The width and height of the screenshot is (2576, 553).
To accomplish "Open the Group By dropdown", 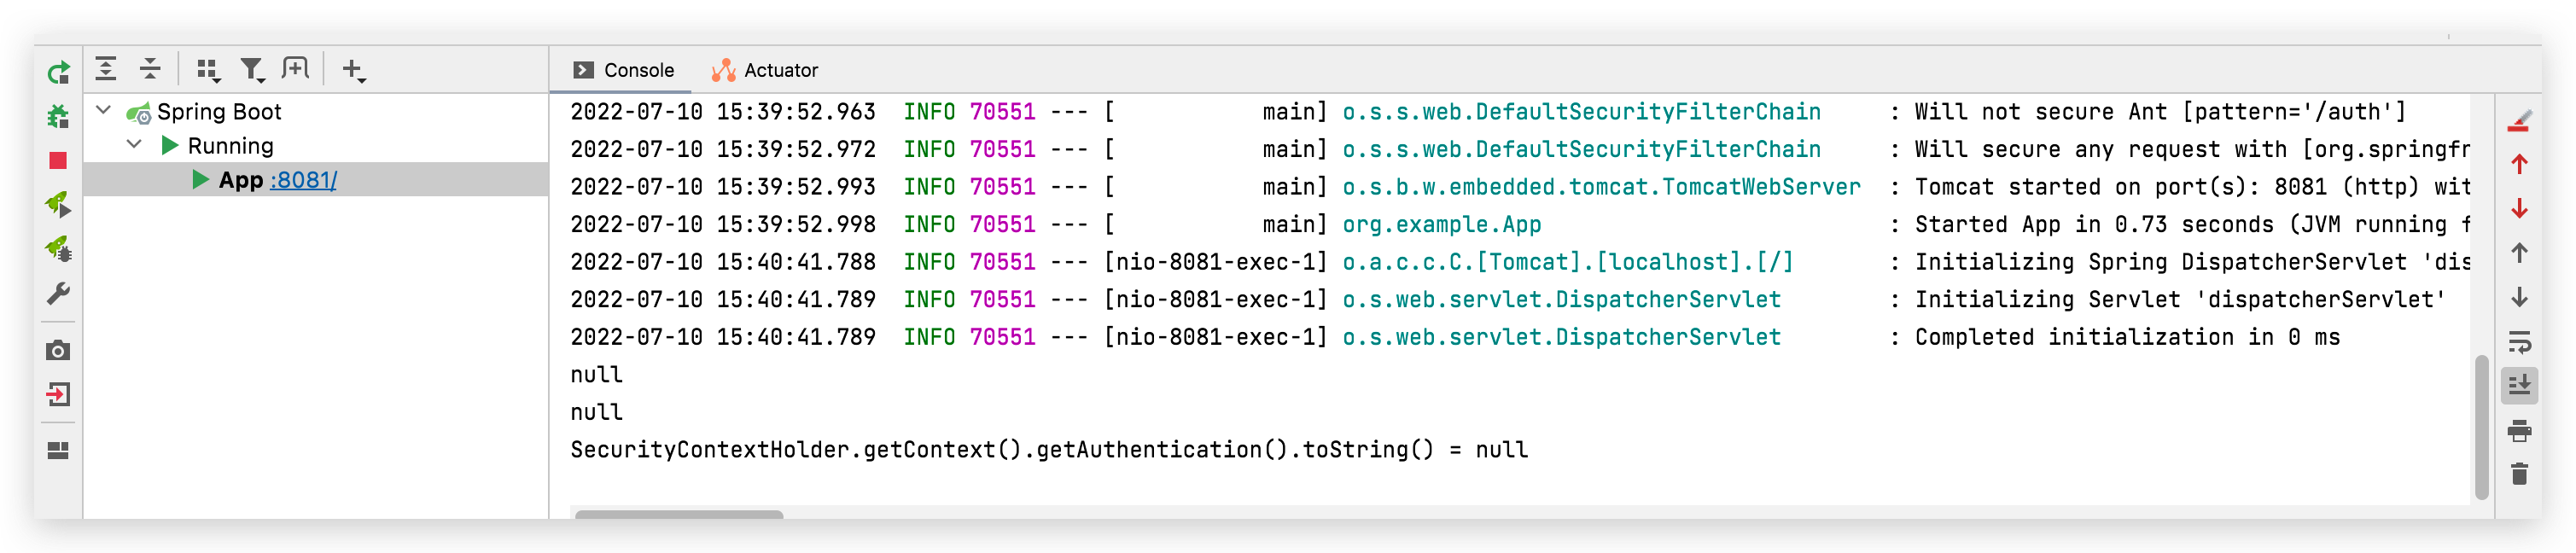I will [x=207, y=69].
